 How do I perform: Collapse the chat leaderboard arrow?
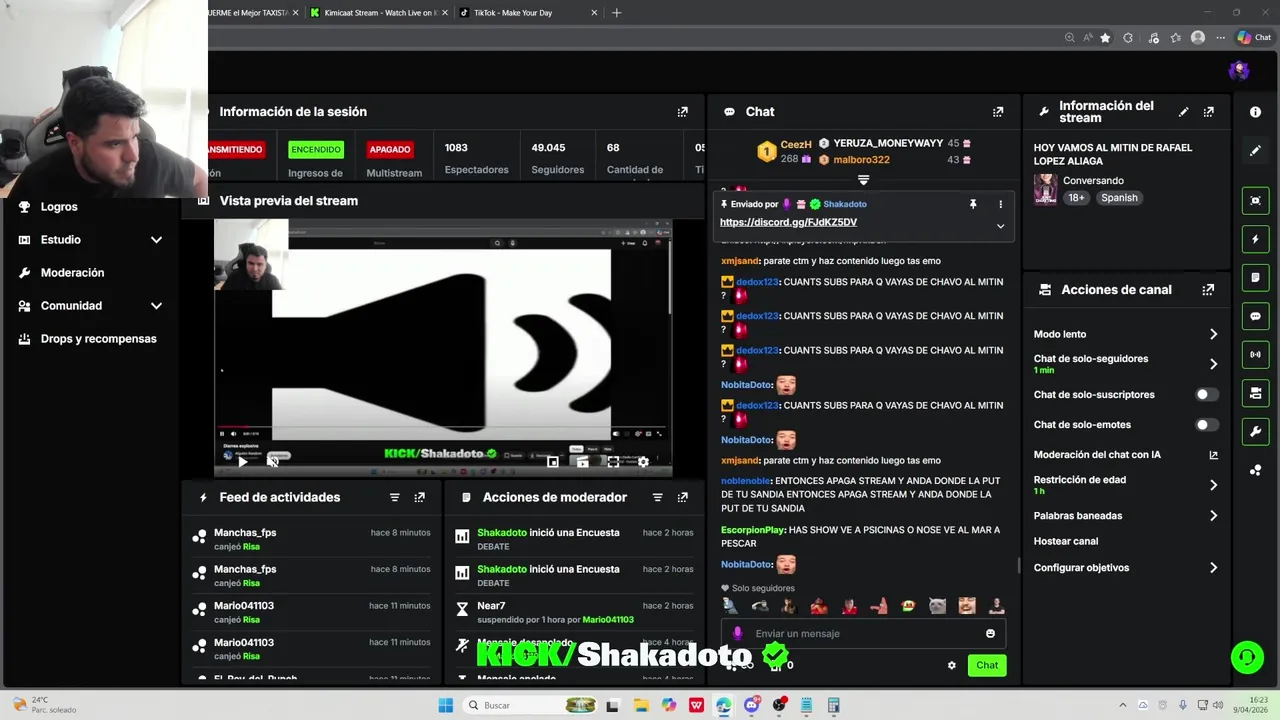[x=863, y=181]
